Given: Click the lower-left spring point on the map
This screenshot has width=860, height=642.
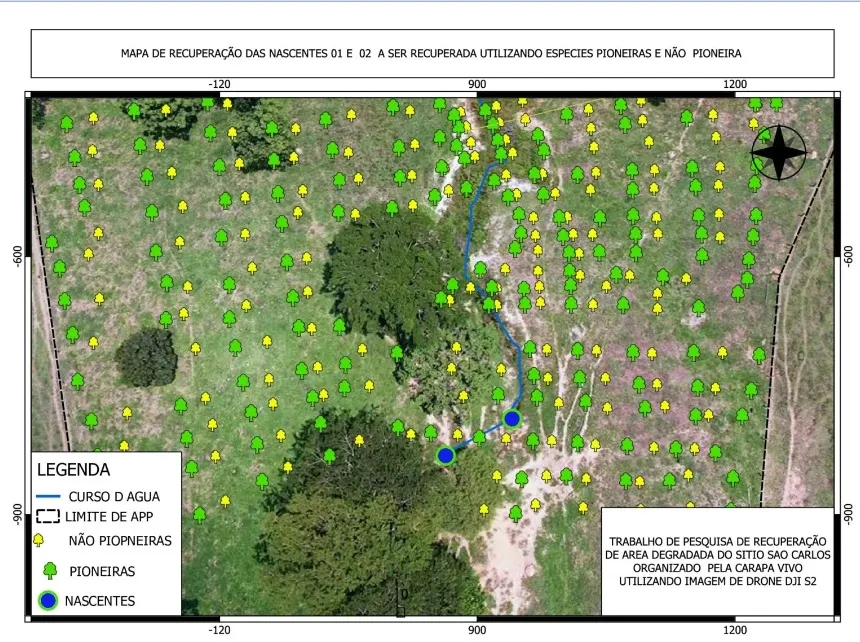Looking at the screenshot, I should (446, 455).
